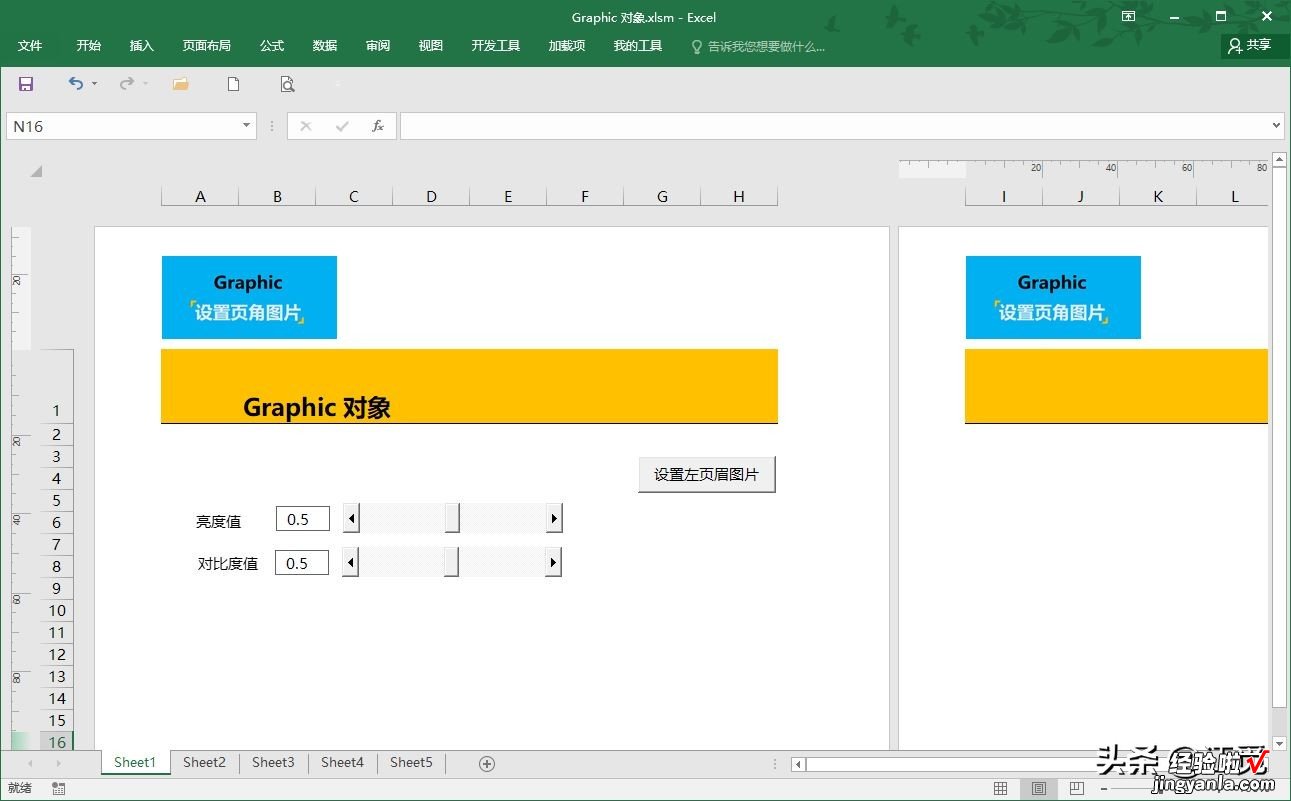Switch to Normal view in status bar

click(1000, 788)
